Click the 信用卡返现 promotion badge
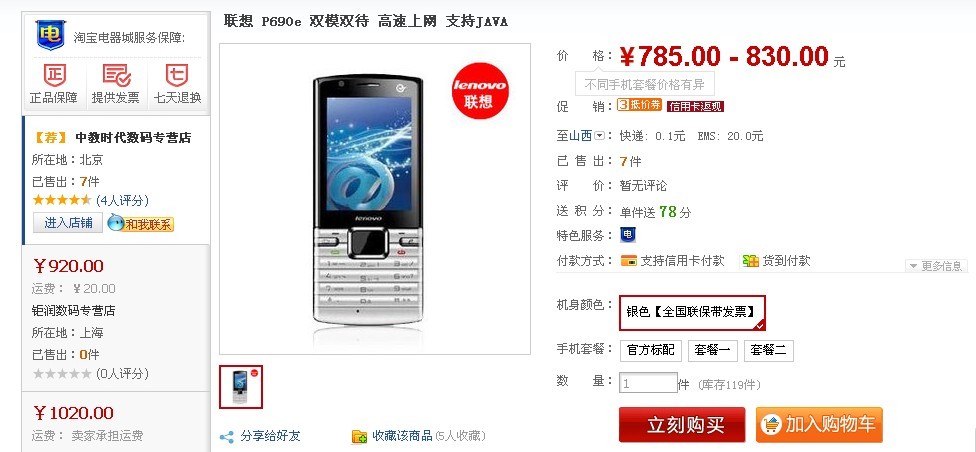This screenshot has width=976, height=452. click(x=695, y=106)
